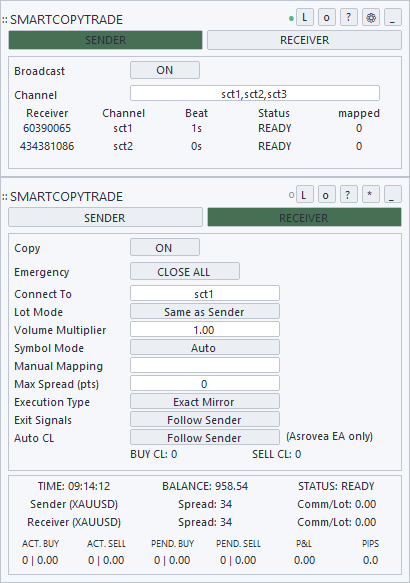410x583 pixels.
Task: Click the asterisk button in bottom Receiver panel
Action: point(371,194)
